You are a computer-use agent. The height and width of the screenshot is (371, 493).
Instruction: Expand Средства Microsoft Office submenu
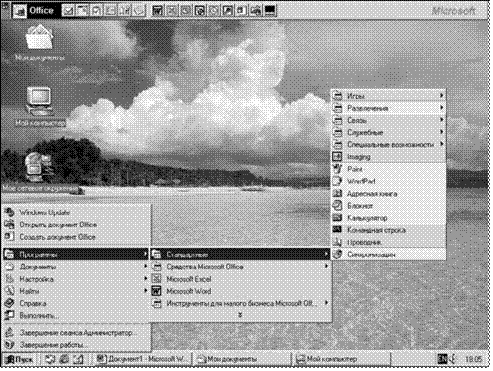pyautogui.click(x=240, y=266)
